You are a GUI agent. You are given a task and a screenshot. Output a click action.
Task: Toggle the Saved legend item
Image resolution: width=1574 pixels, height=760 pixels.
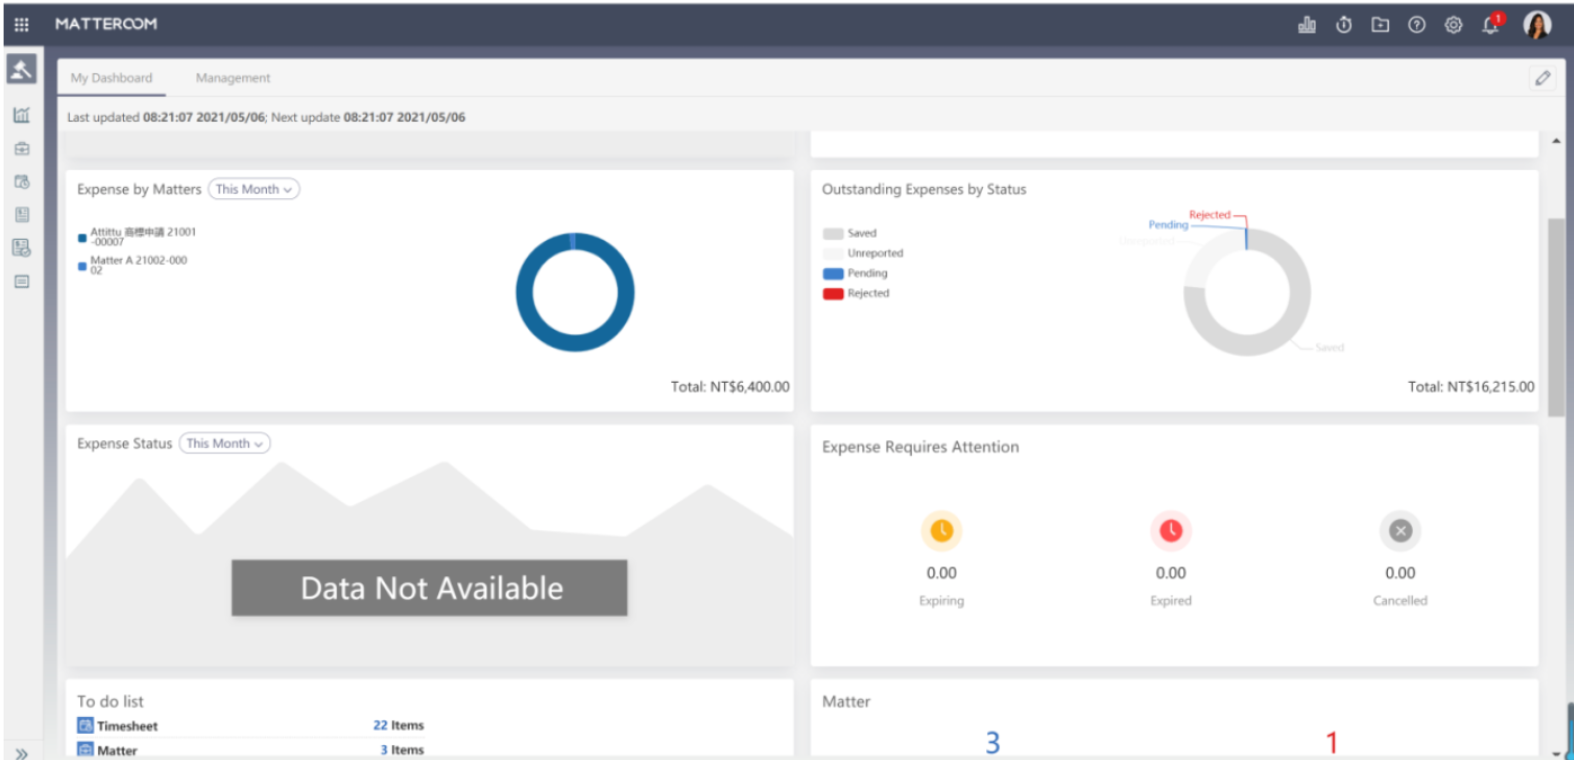[x=850, y=233]
